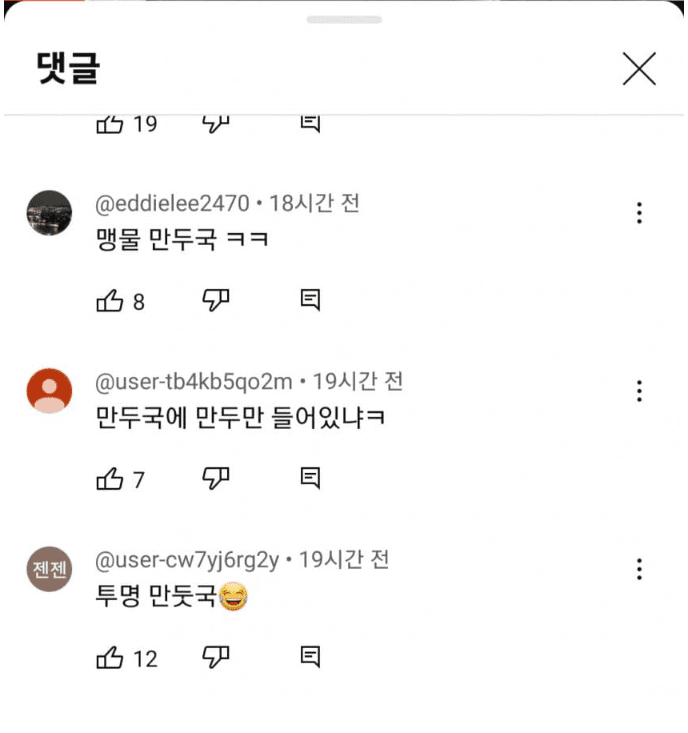Like the partially visible comment with 19 likes
Screen dimensions: 688x733
click(x=110, y=124)
